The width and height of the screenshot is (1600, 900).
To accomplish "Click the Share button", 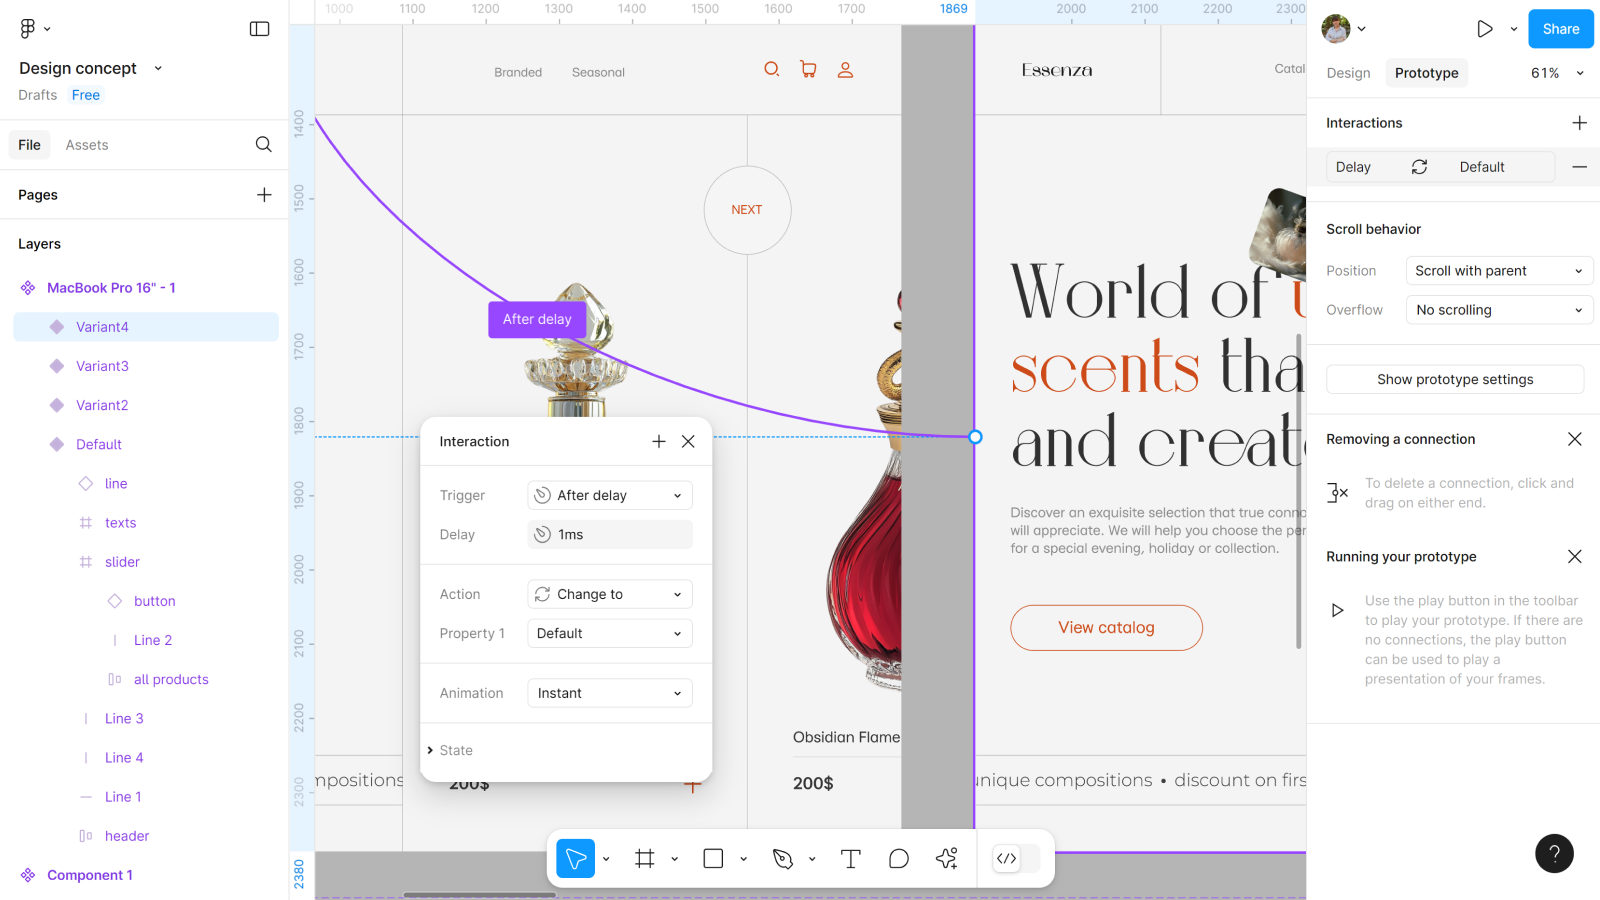I will [1560, 29].
